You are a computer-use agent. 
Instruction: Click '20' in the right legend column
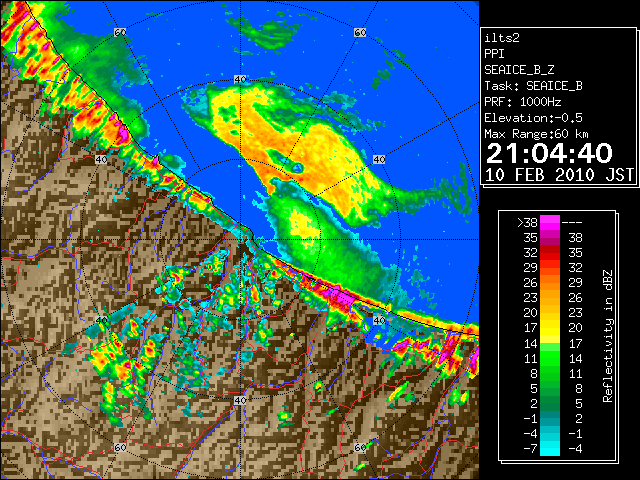(x=576, y=328)
